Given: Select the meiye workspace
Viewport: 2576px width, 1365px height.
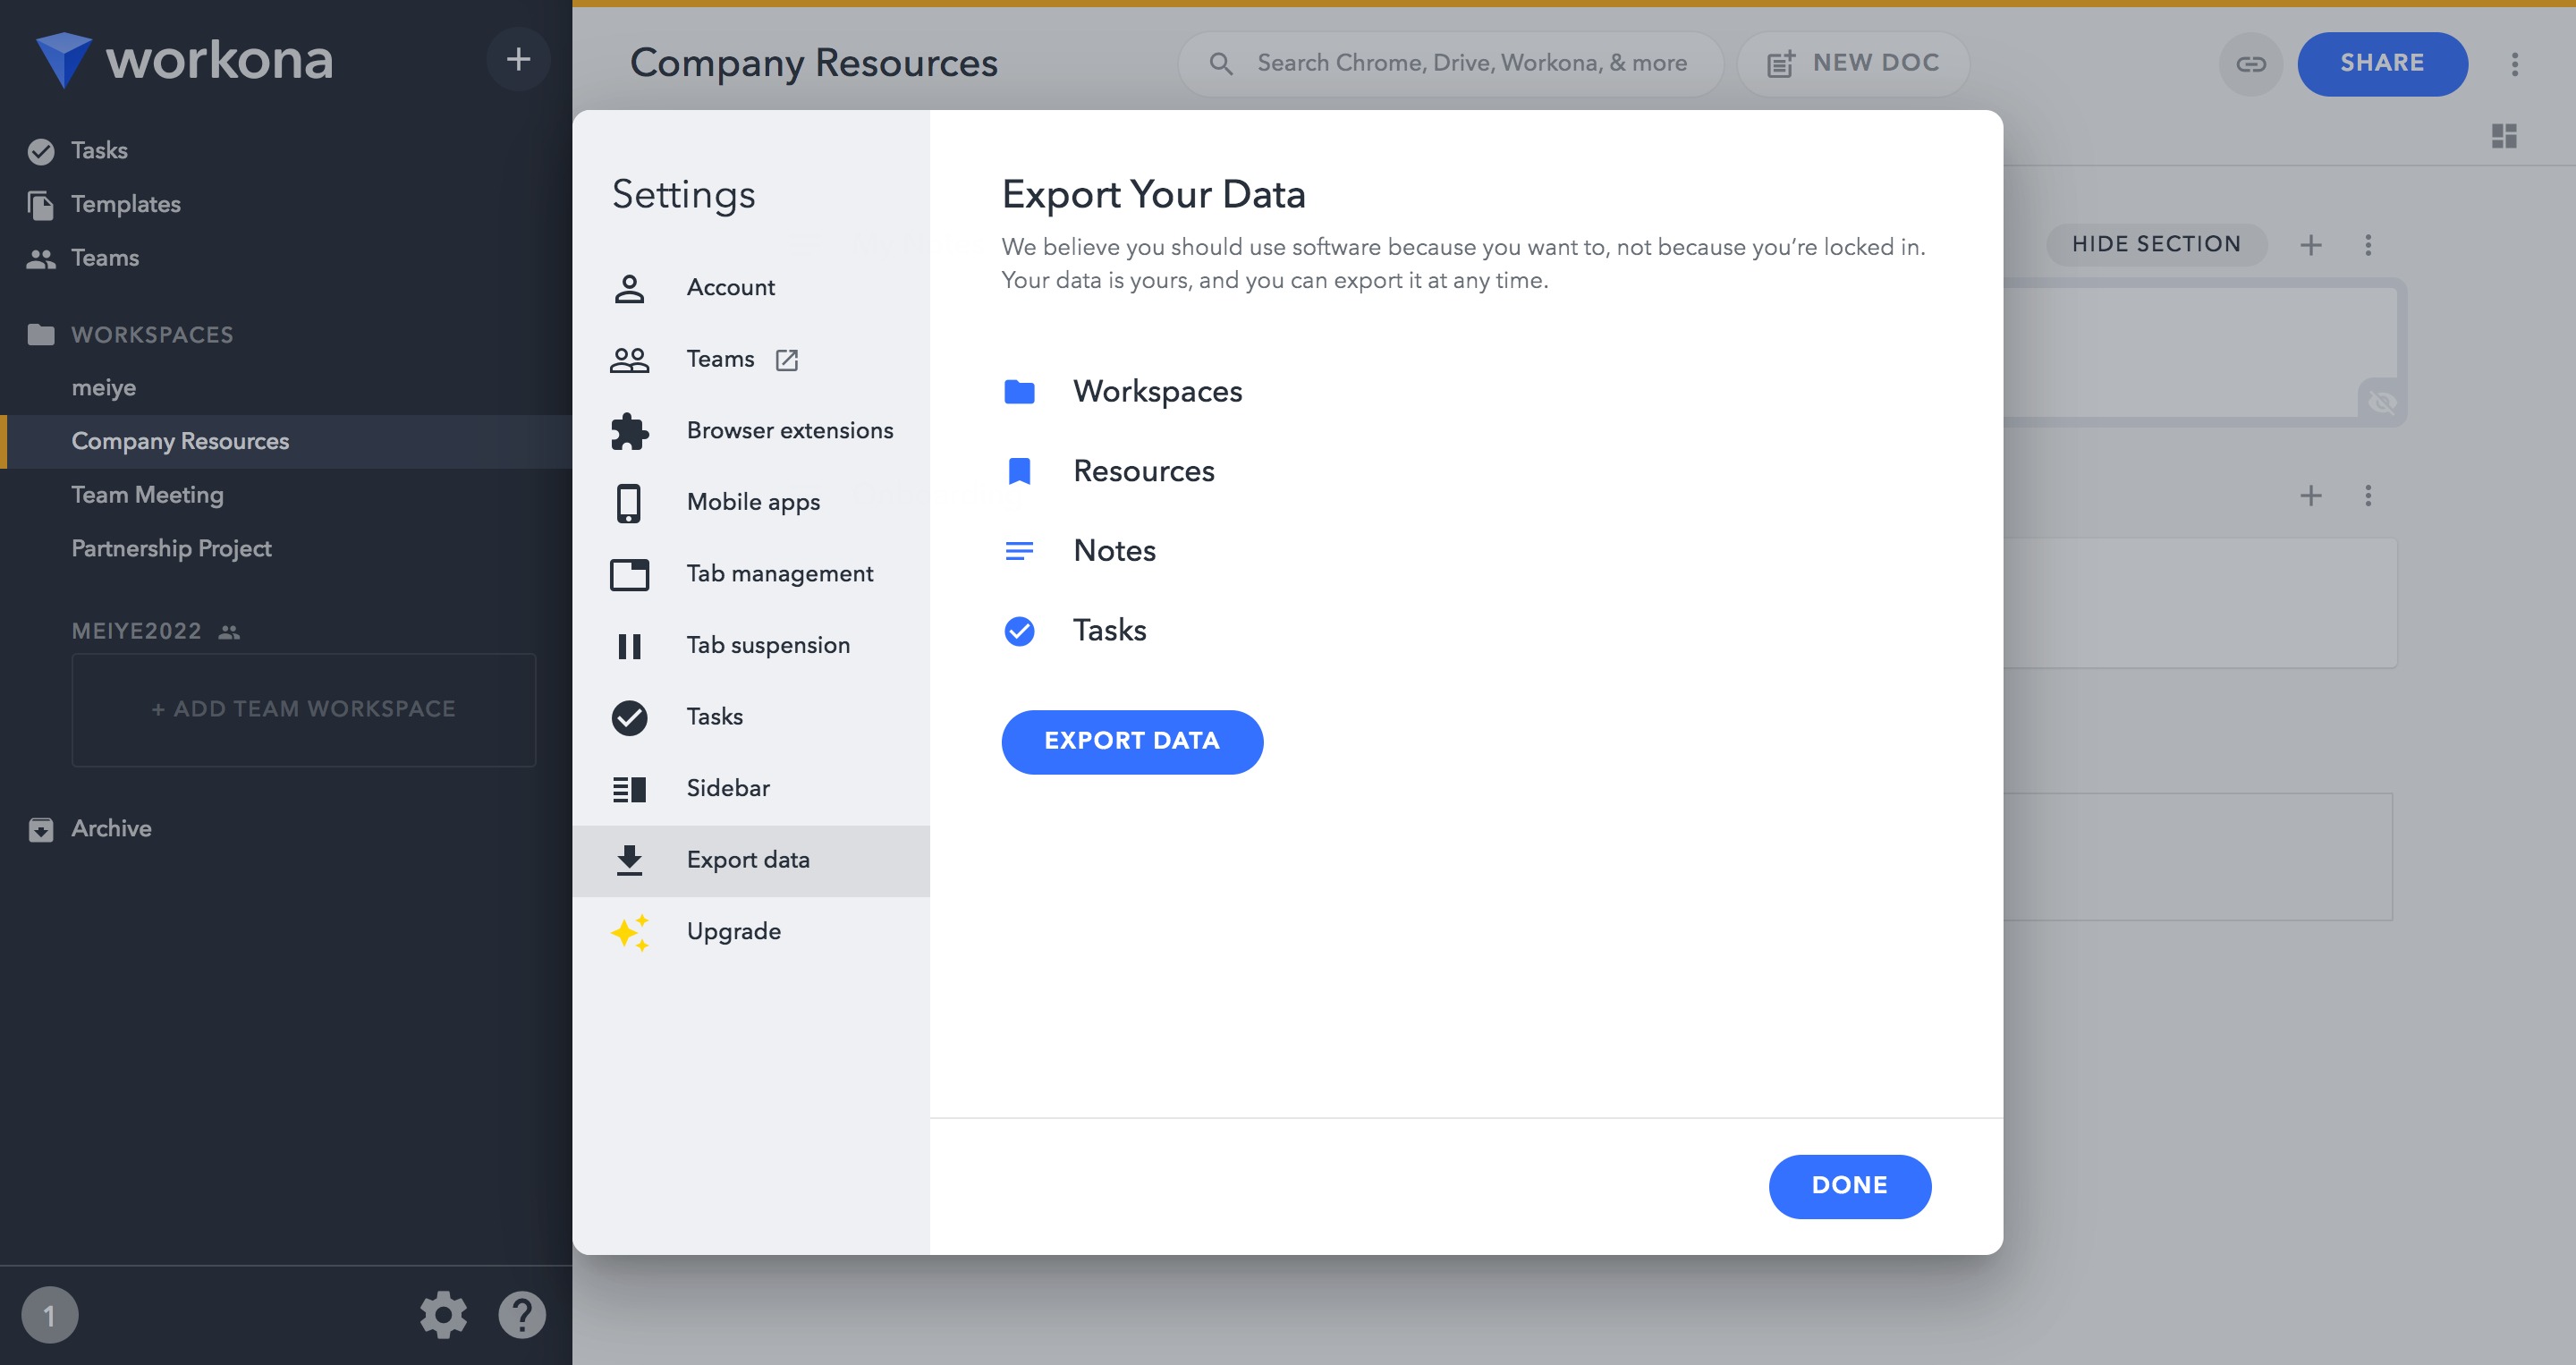Looking at the screenshot, I should coord(104,388).
